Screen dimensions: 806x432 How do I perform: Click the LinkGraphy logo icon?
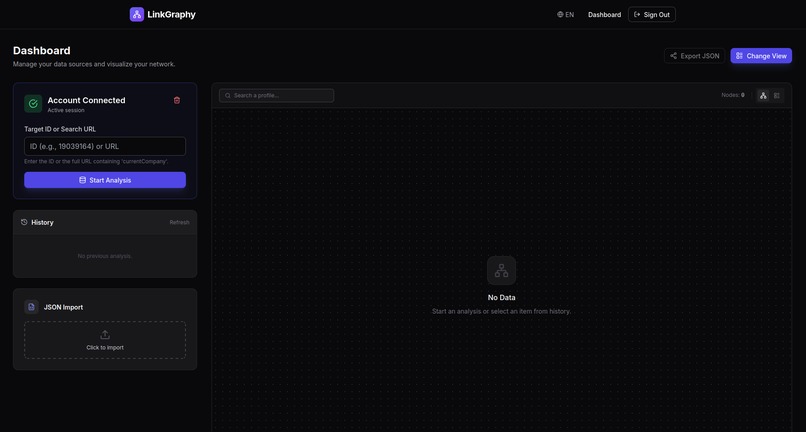pyautogui.click(x=137, y=14)
